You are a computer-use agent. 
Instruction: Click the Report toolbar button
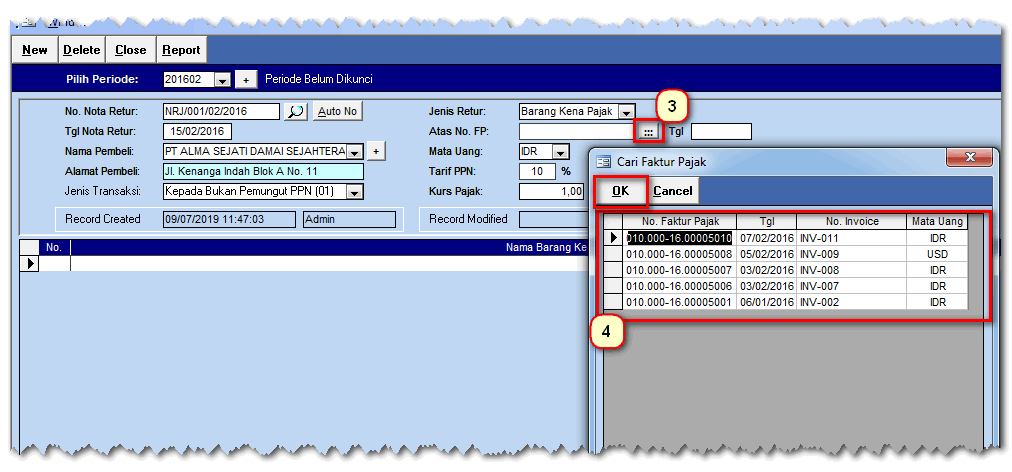[x=181, y=50]
